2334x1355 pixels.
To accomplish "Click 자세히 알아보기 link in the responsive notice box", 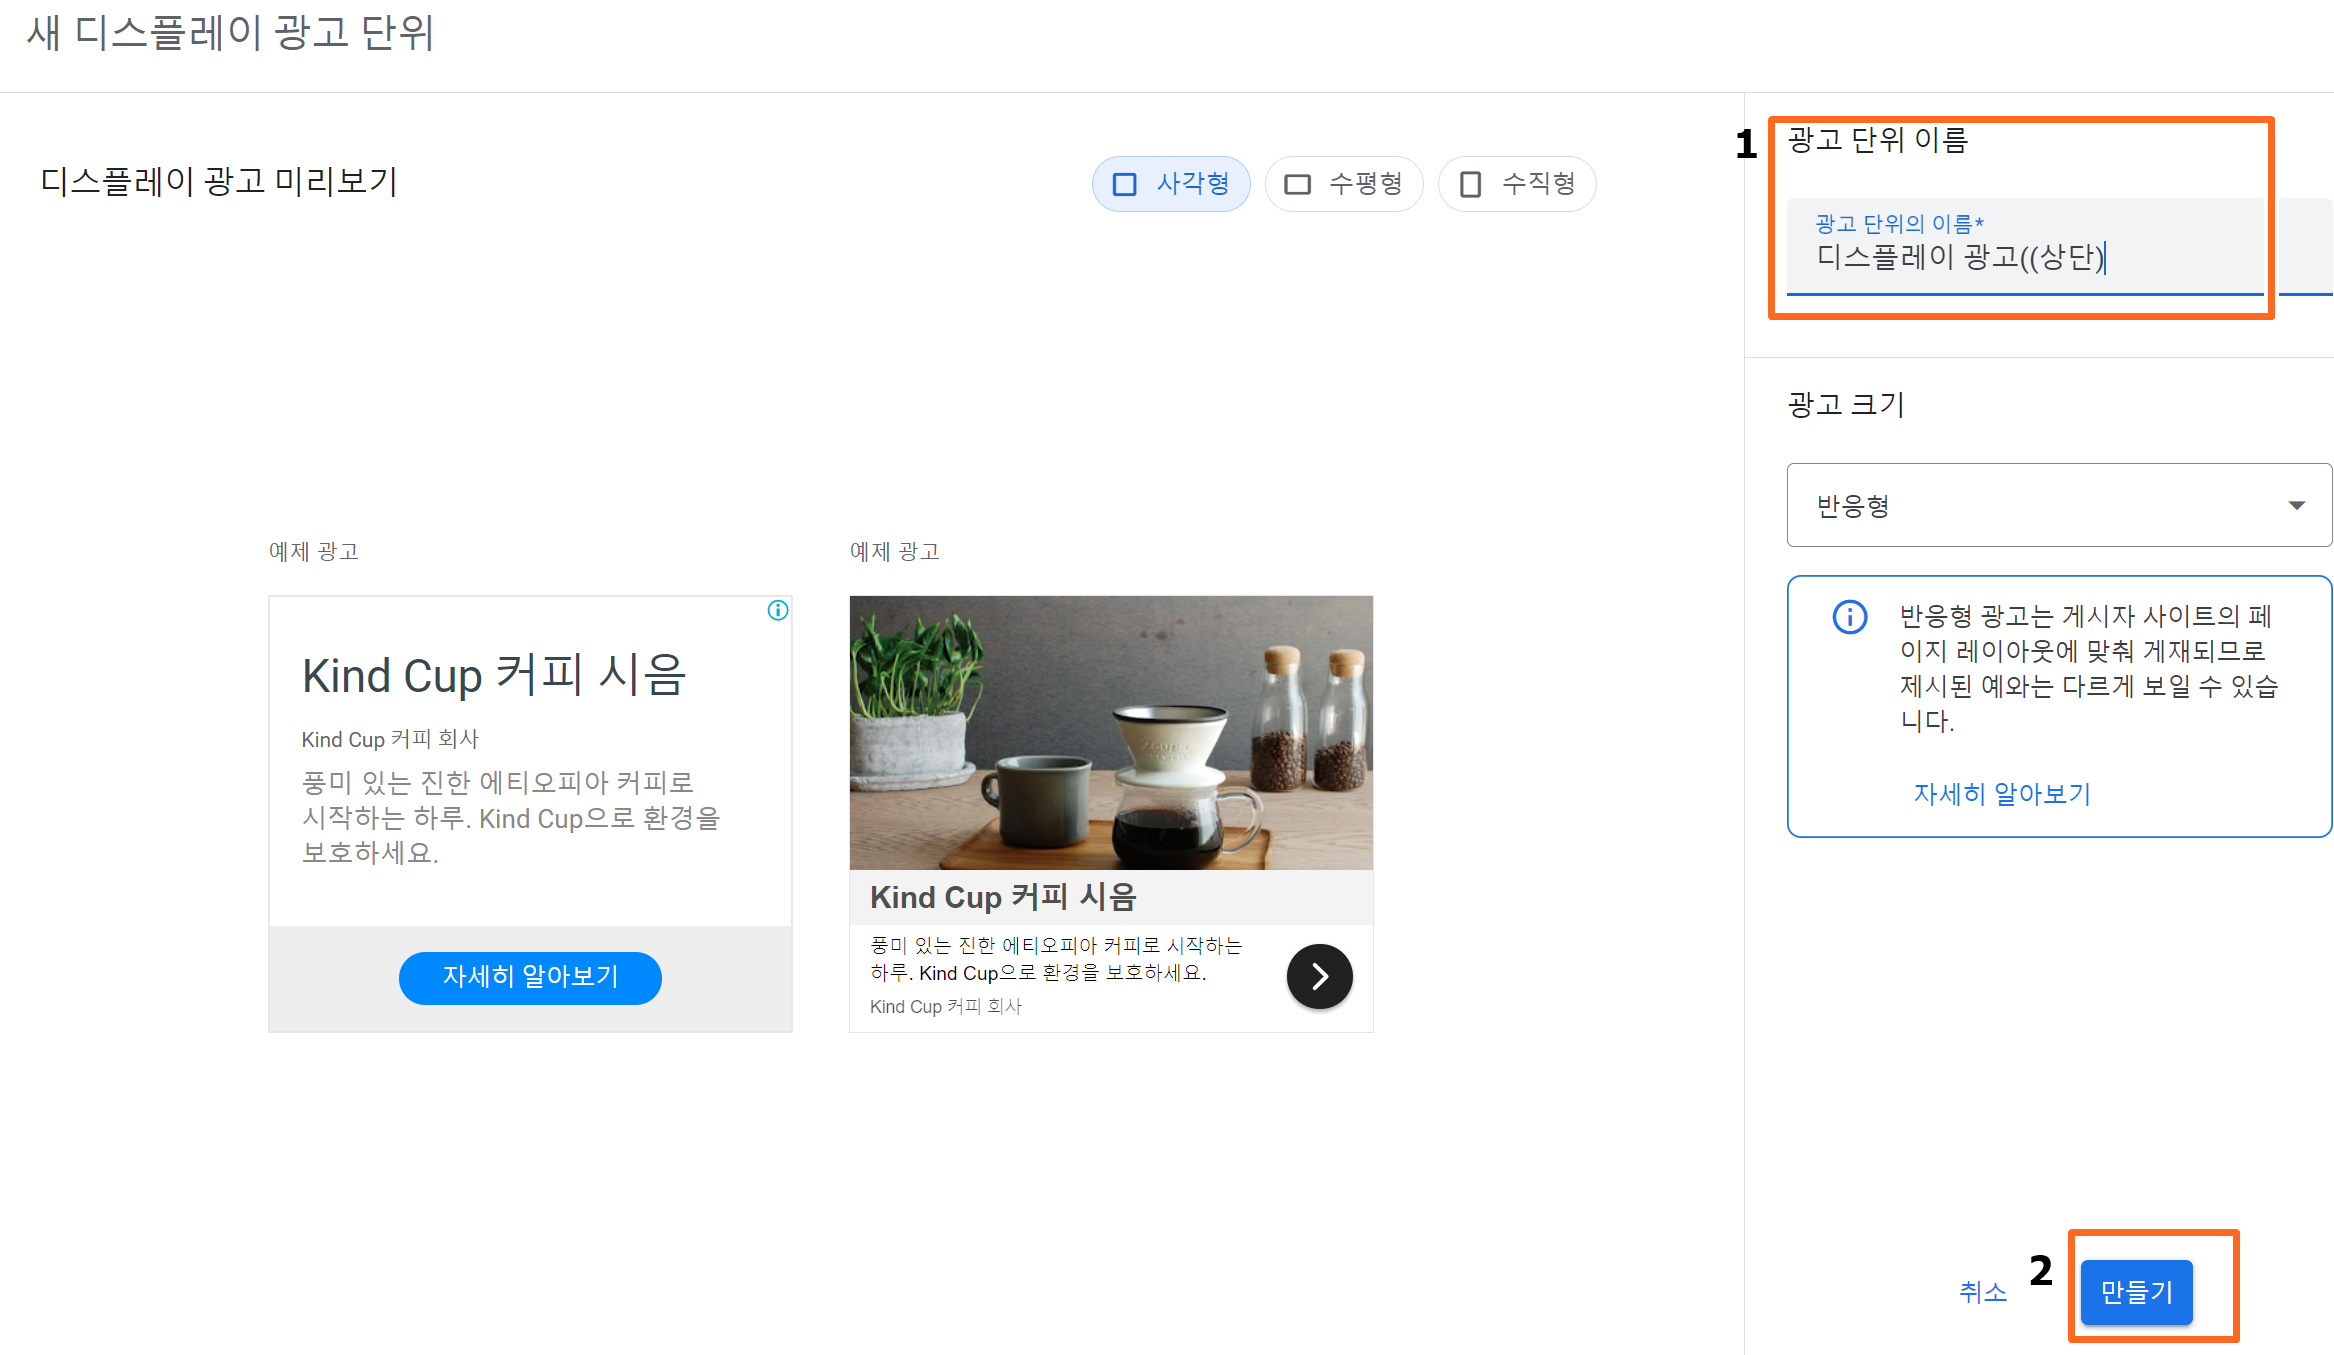I will click(2001, 793).
